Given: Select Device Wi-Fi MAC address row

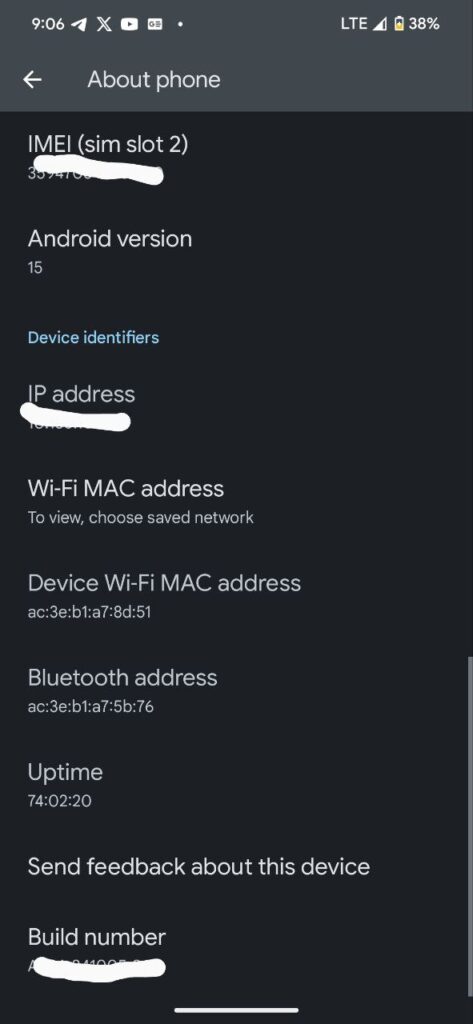Looking at the screenshot, I should [x=236, y=596].
